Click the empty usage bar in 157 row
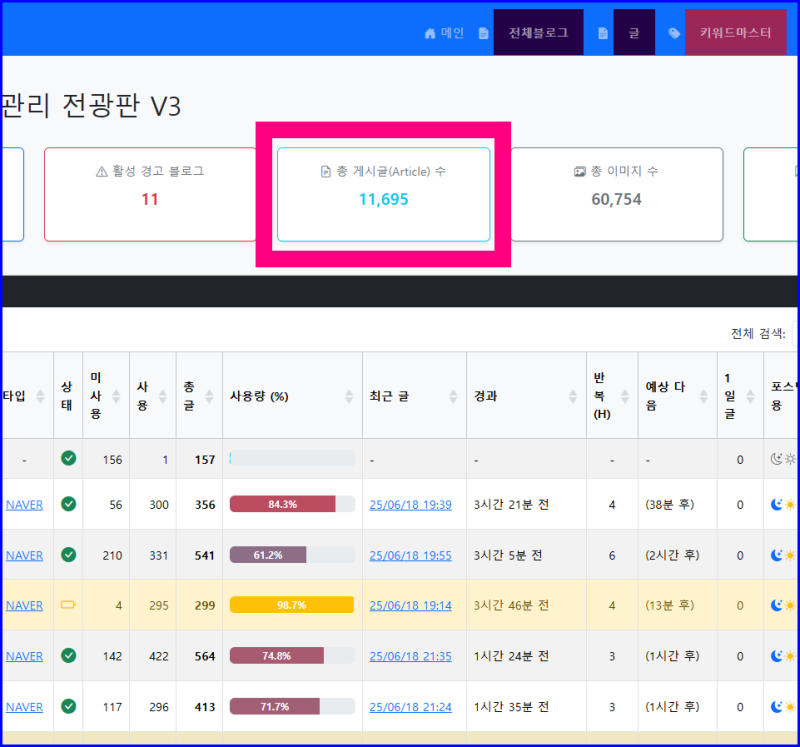The image size is (800, 747). coord(292,458)
